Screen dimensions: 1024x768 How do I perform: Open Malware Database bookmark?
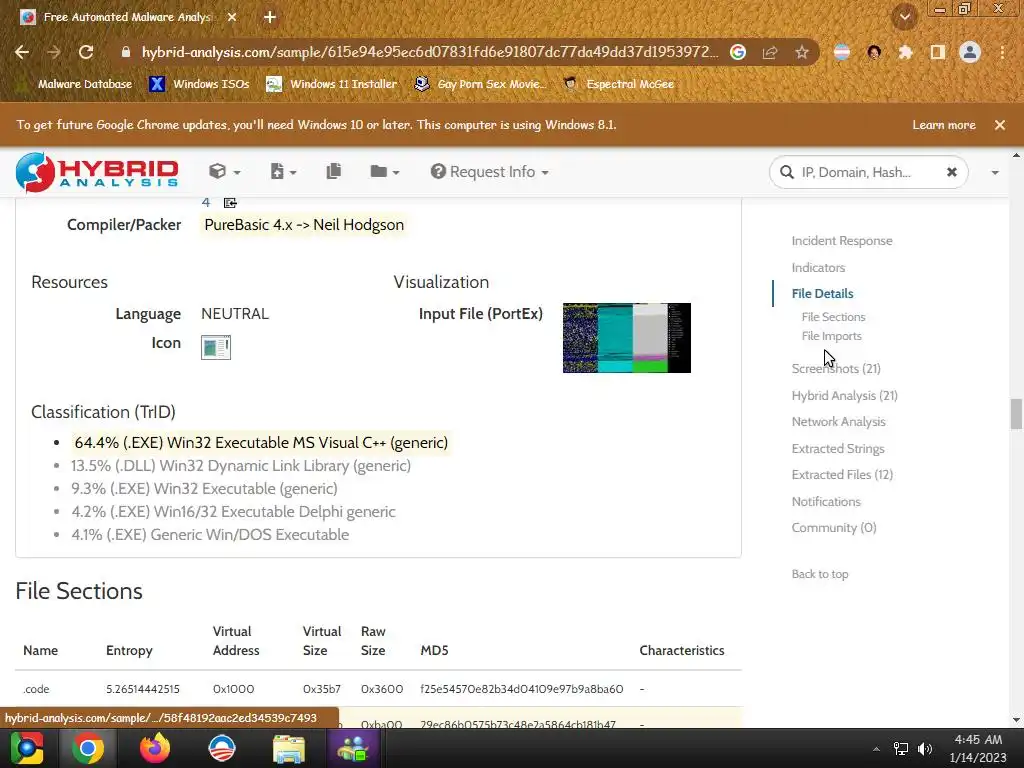[x=74, y=84]
